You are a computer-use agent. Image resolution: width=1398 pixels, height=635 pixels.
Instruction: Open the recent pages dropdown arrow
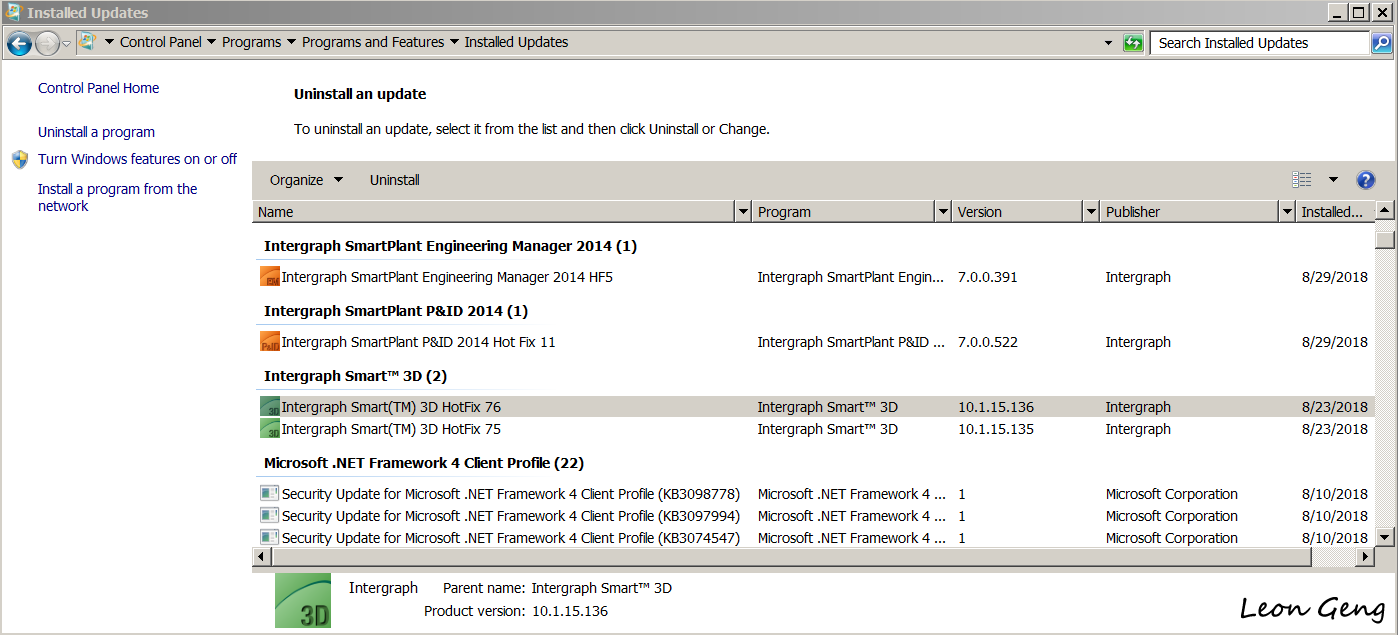point(66,43)
